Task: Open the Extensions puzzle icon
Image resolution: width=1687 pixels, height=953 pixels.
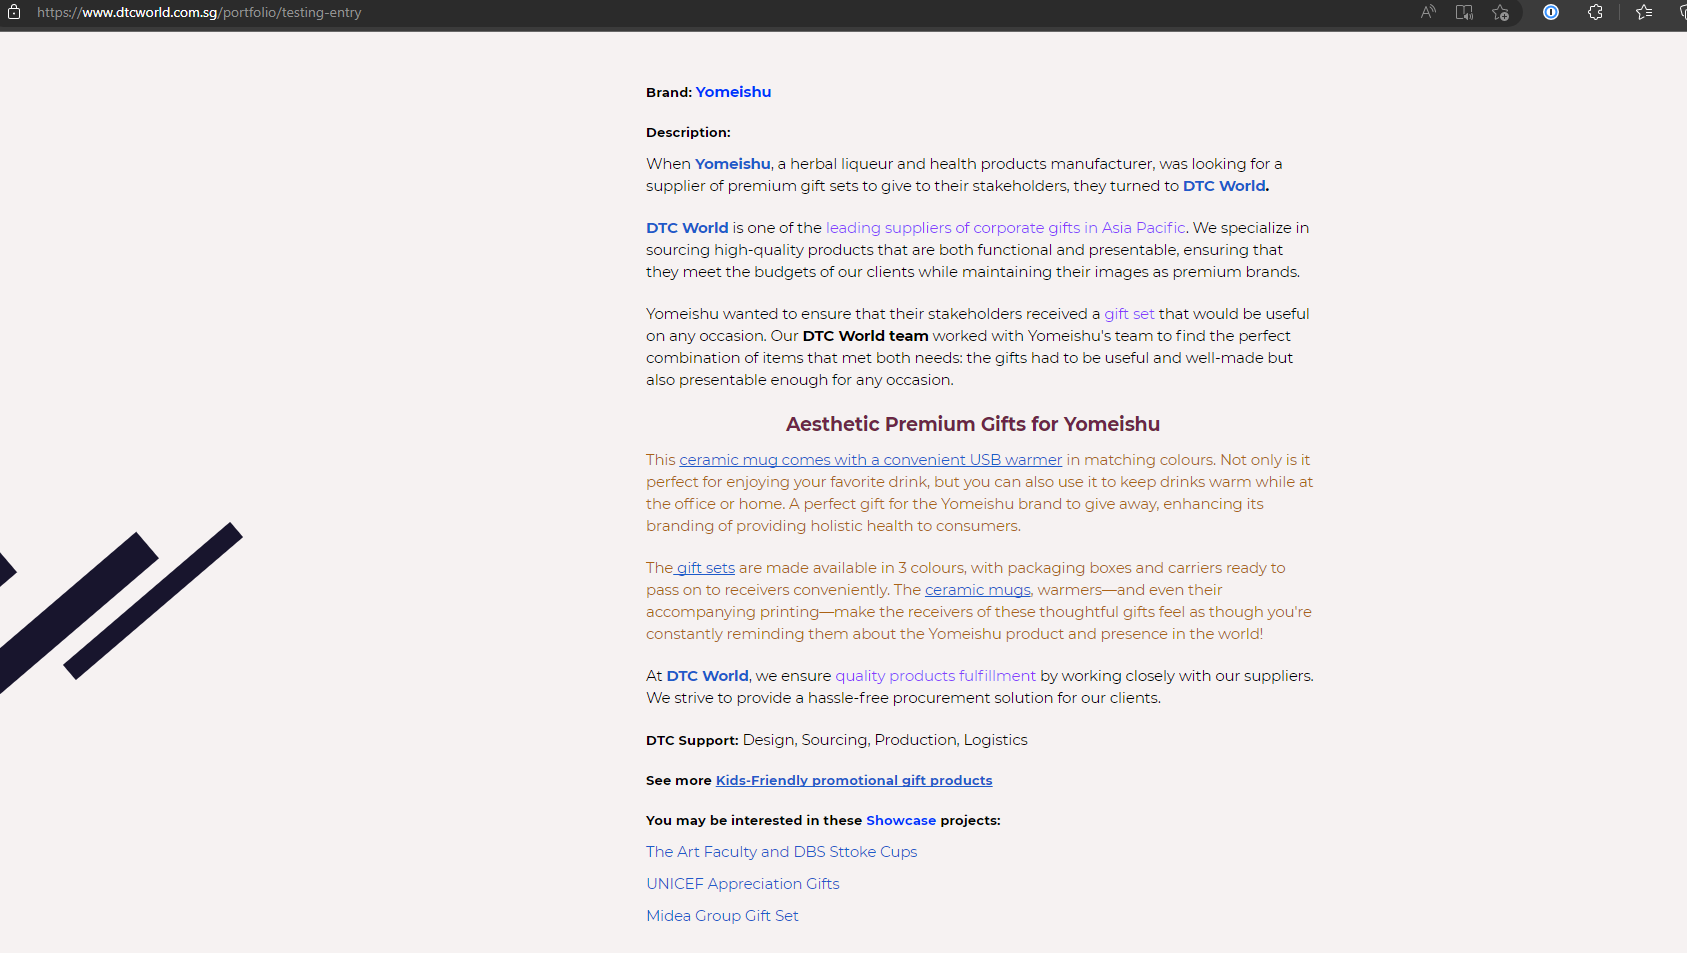Action: pyautogui.click(x=1595, y=12)
